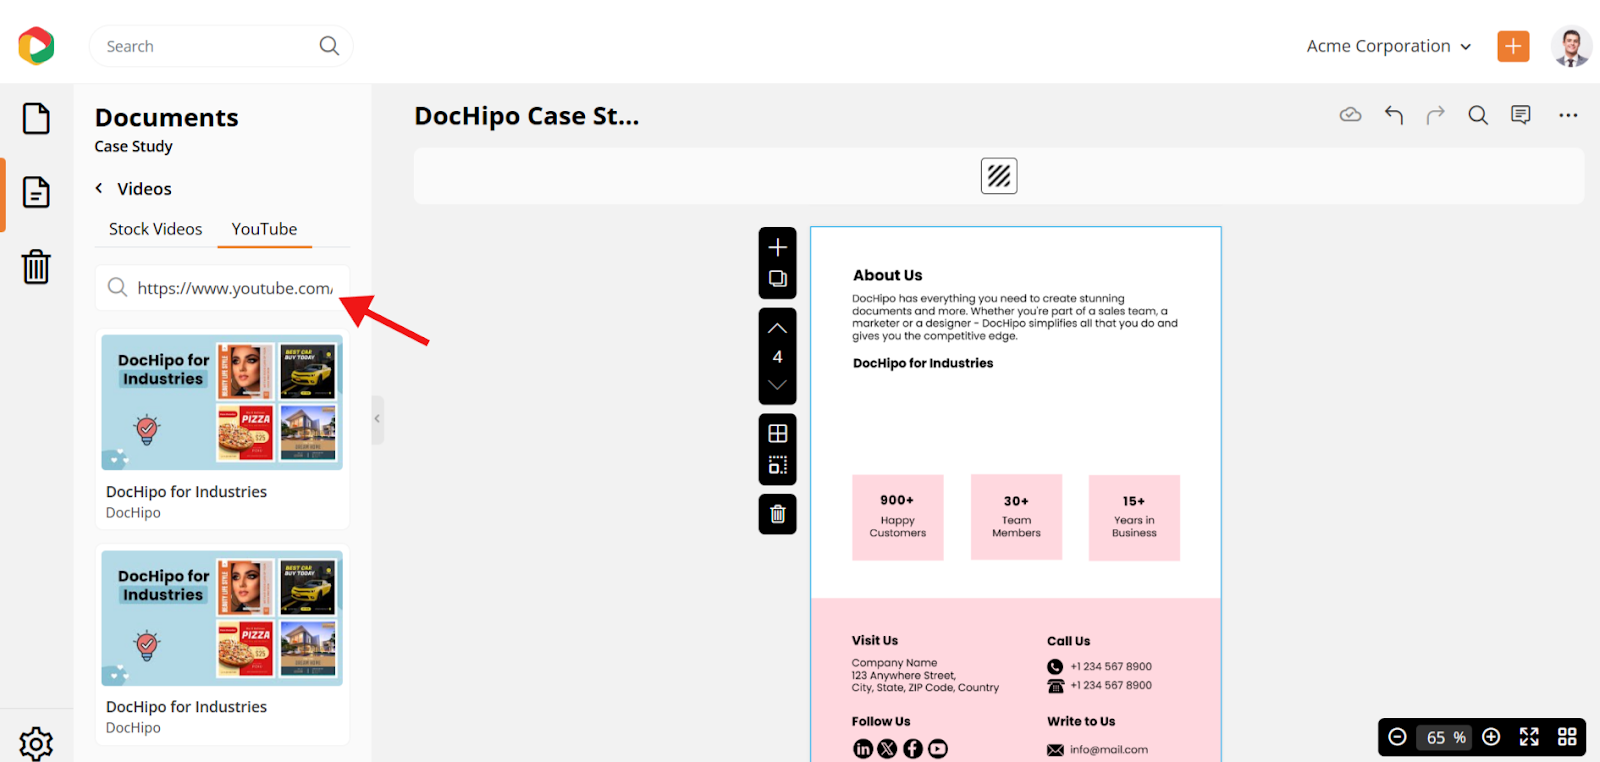Select the 900+ Happy Customers box
The image size is (1600, 762).
pos(898,517)
